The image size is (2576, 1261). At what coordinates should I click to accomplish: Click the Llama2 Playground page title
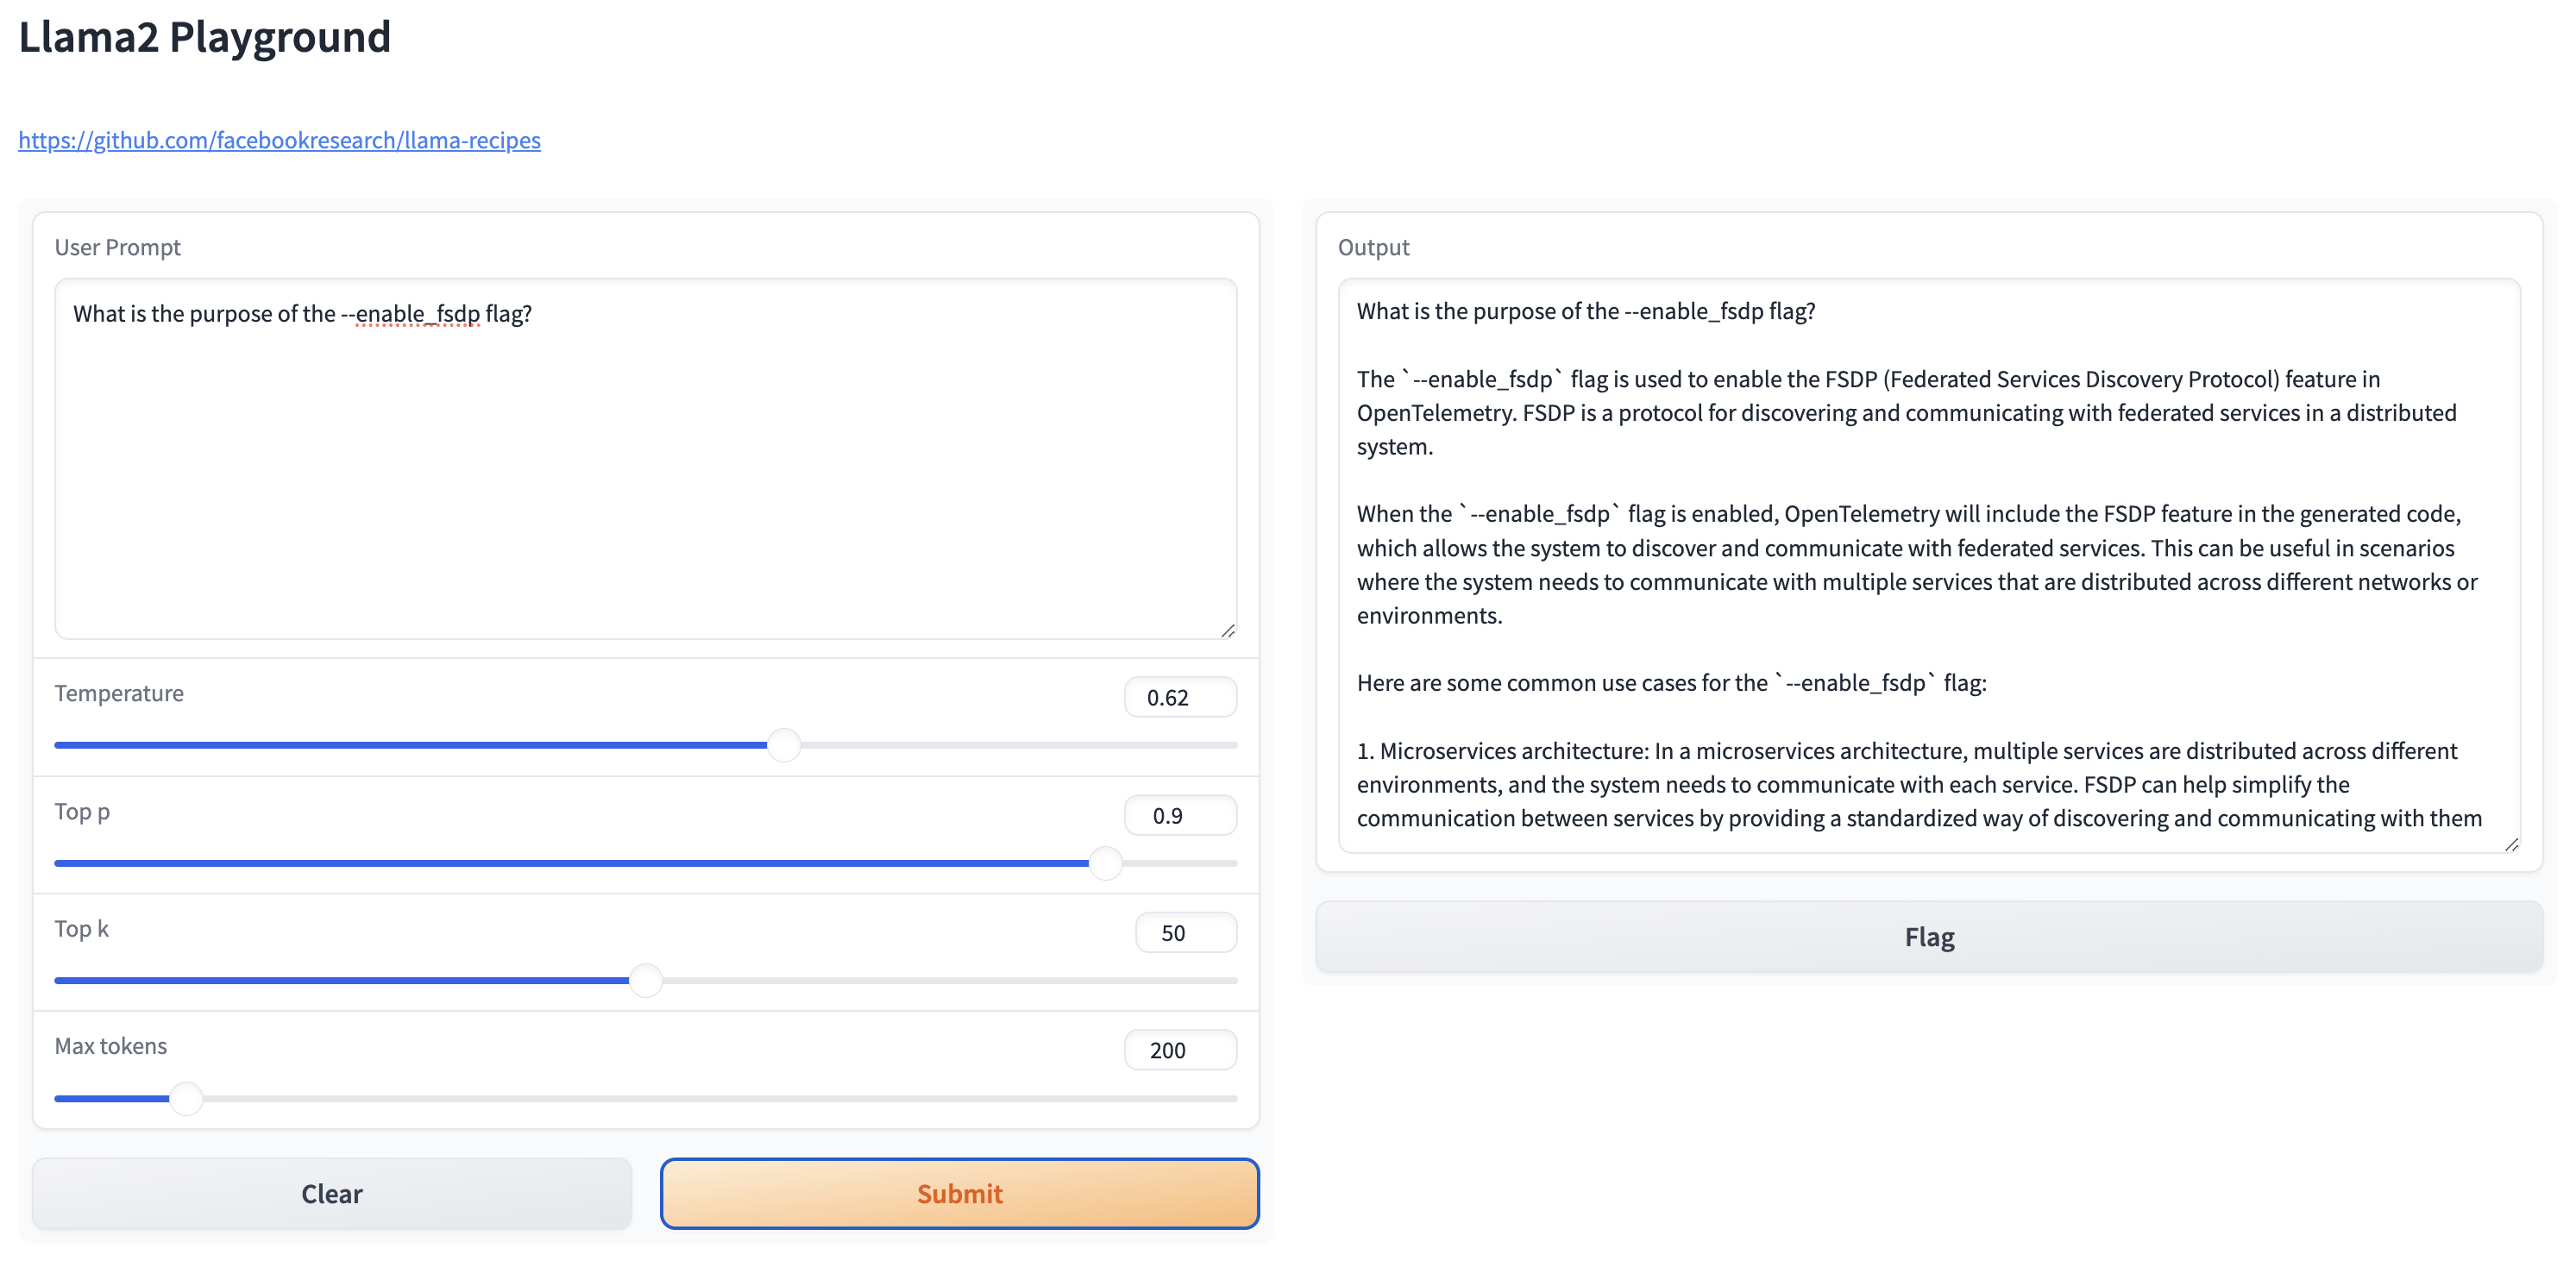[x=204, y=37]
